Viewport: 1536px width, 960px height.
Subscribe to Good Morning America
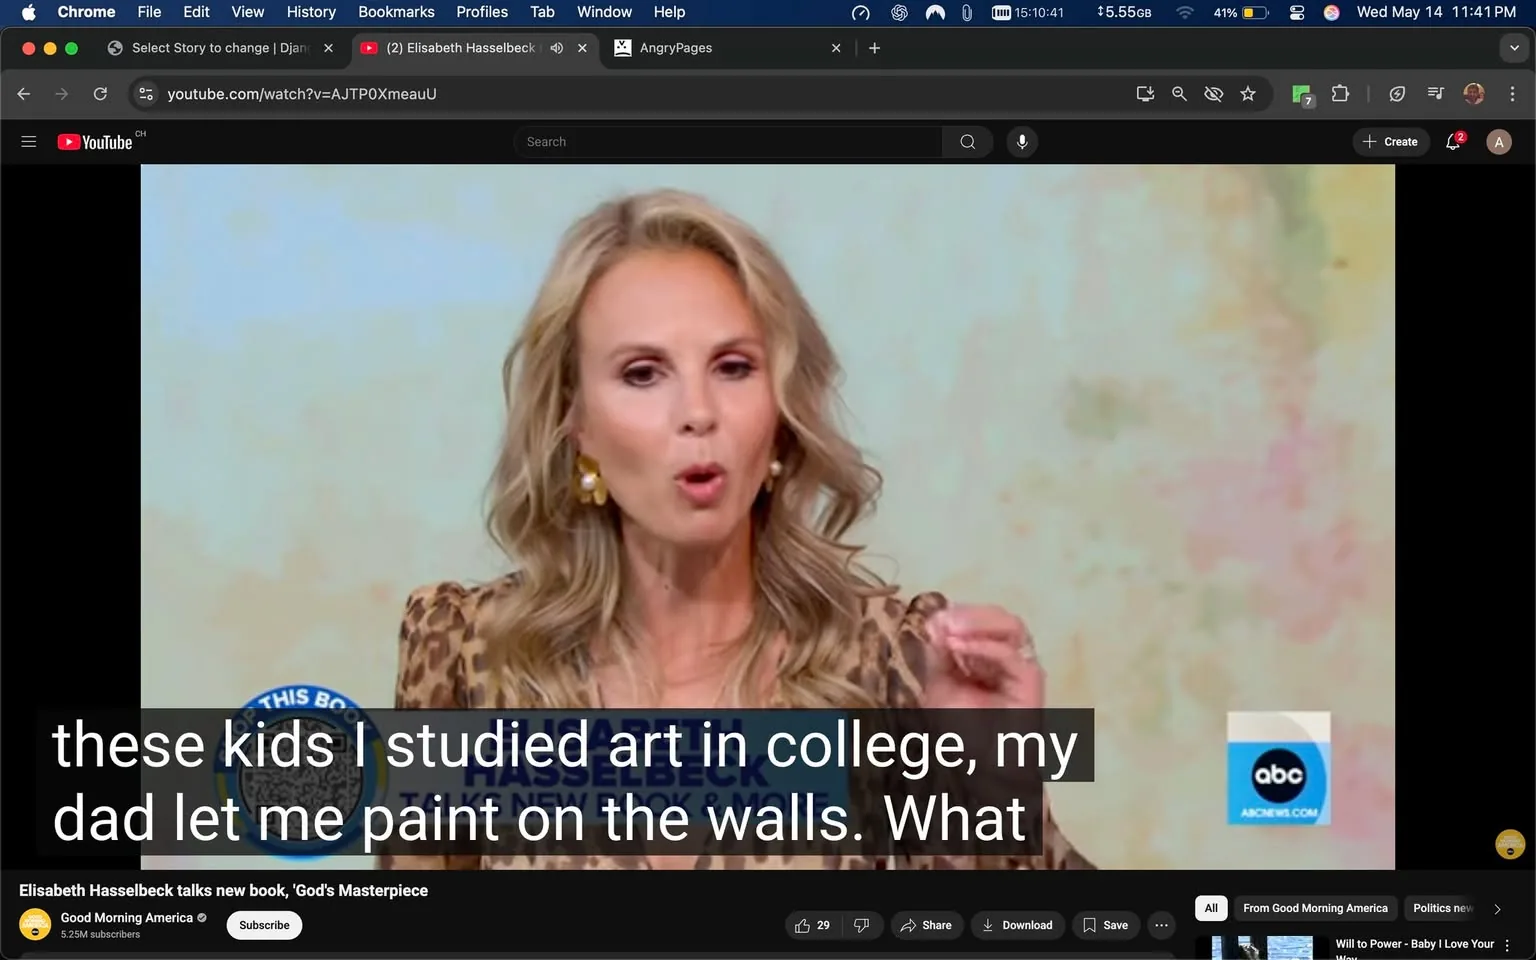click(x=263, y=925)
